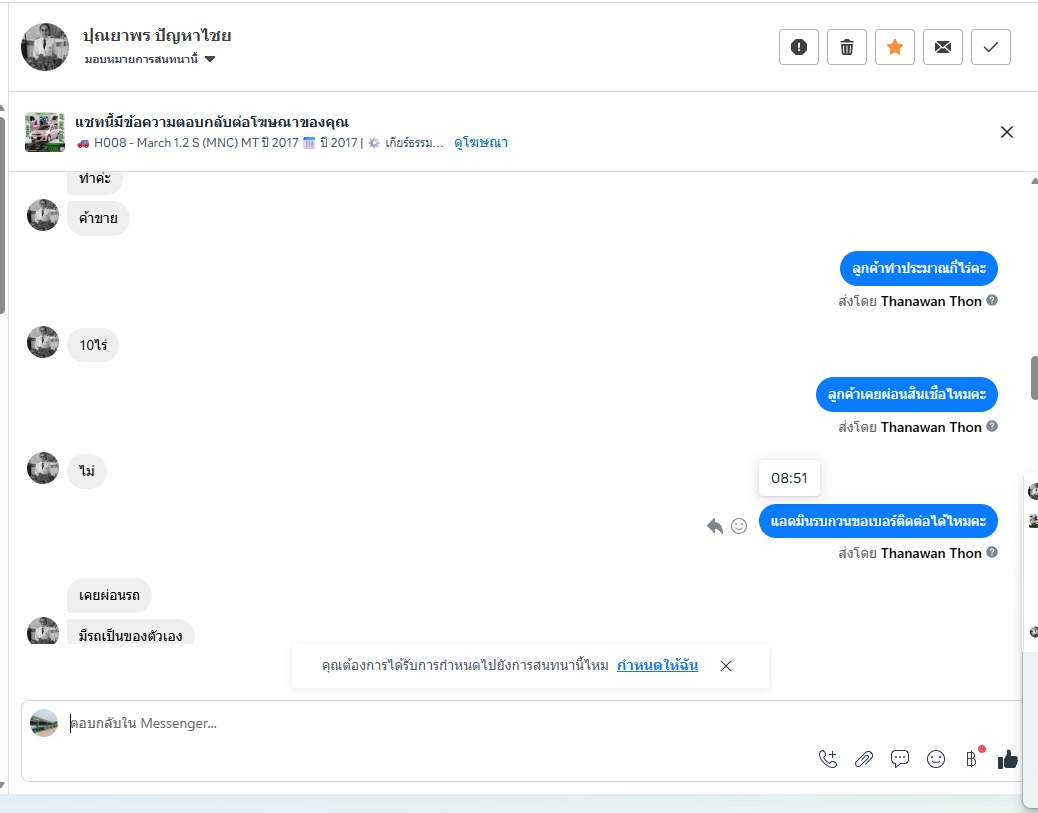Open the Baht payment request icon
The image size is (1038, 813).
pyautogui.click(x=971, y=759)
